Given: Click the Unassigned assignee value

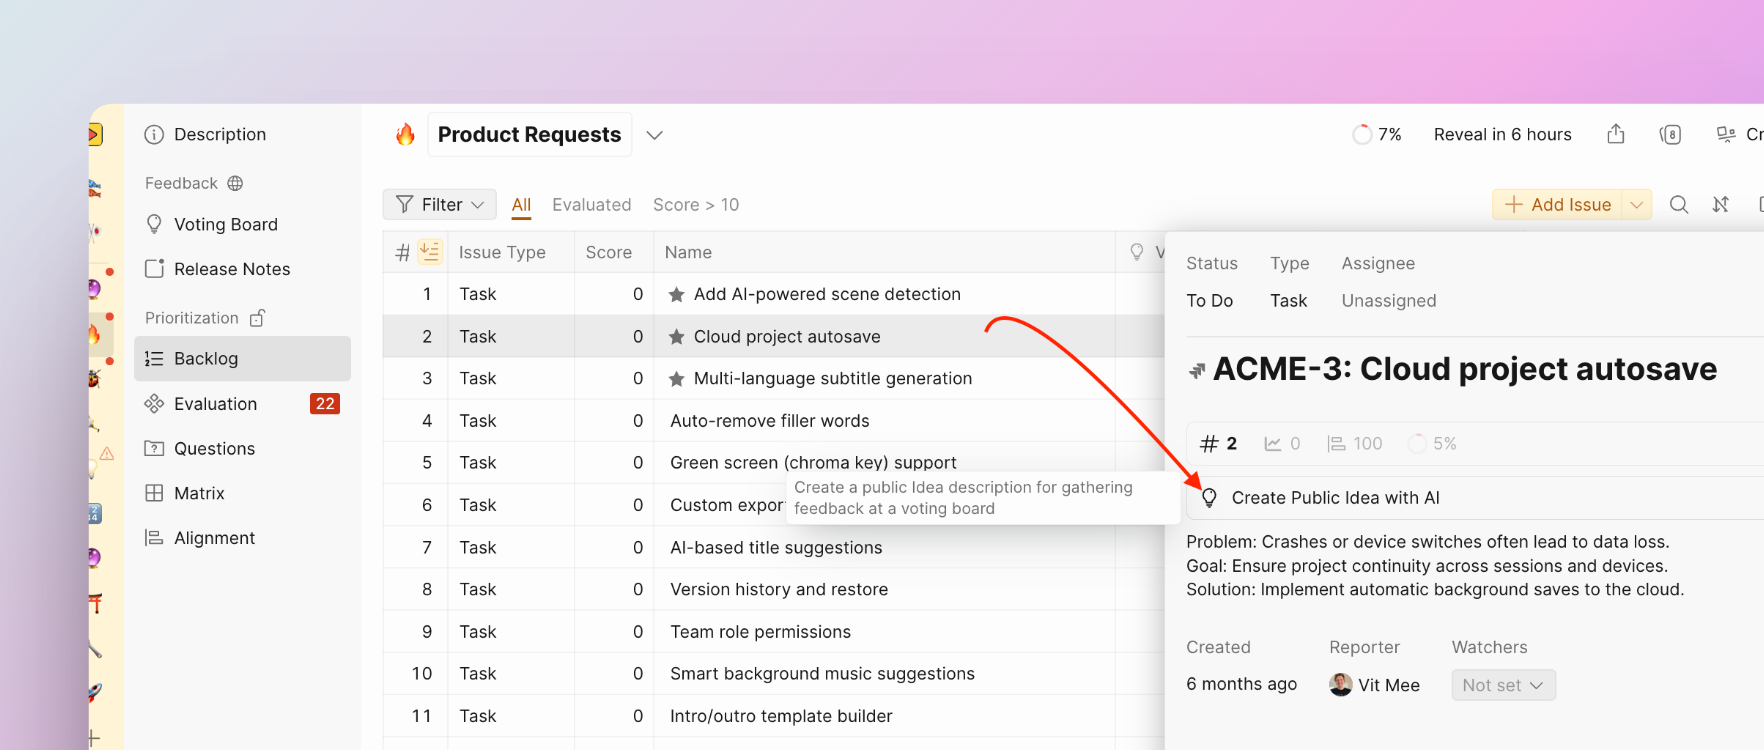Looking at the screenshot, I should 1388,301.
